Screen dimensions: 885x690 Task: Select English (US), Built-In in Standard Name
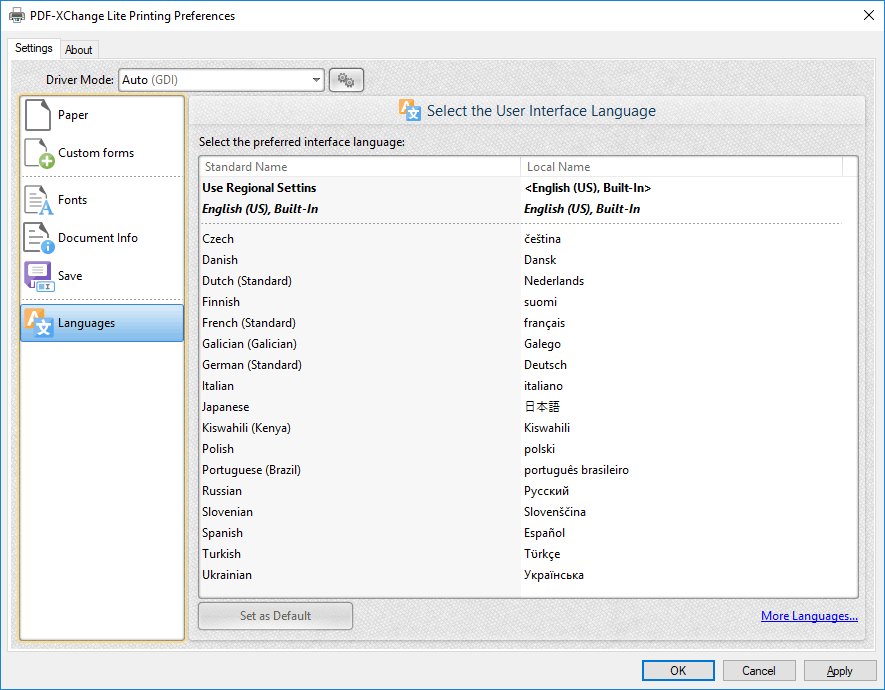point(260,209)
